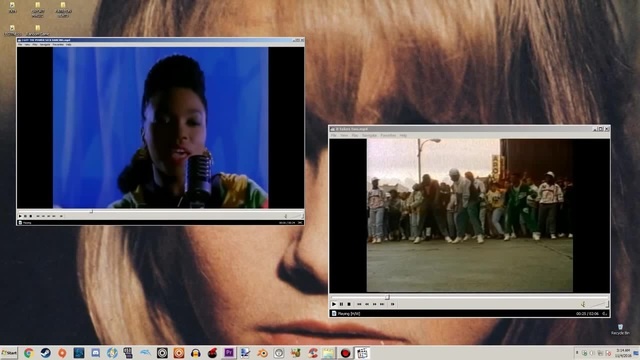Click the frame step button in right player
This screenshot has width=640, height=360.
click(393, 304)
